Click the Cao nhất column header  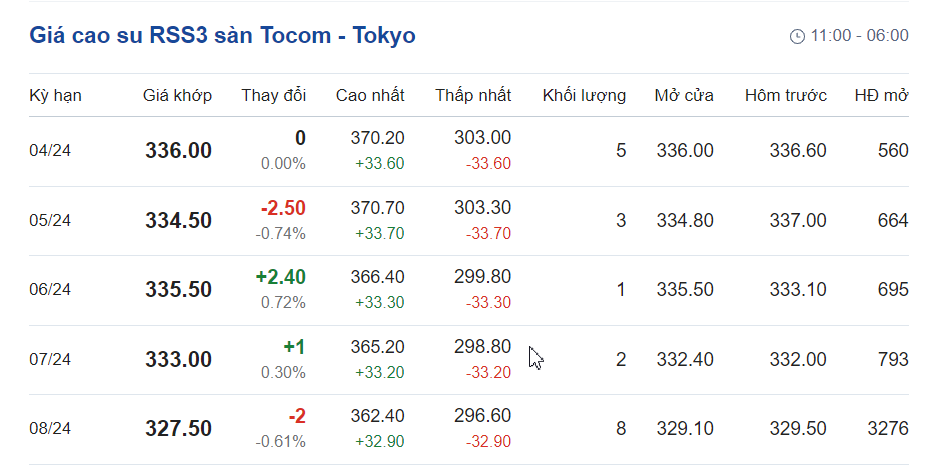click(370, 96)
